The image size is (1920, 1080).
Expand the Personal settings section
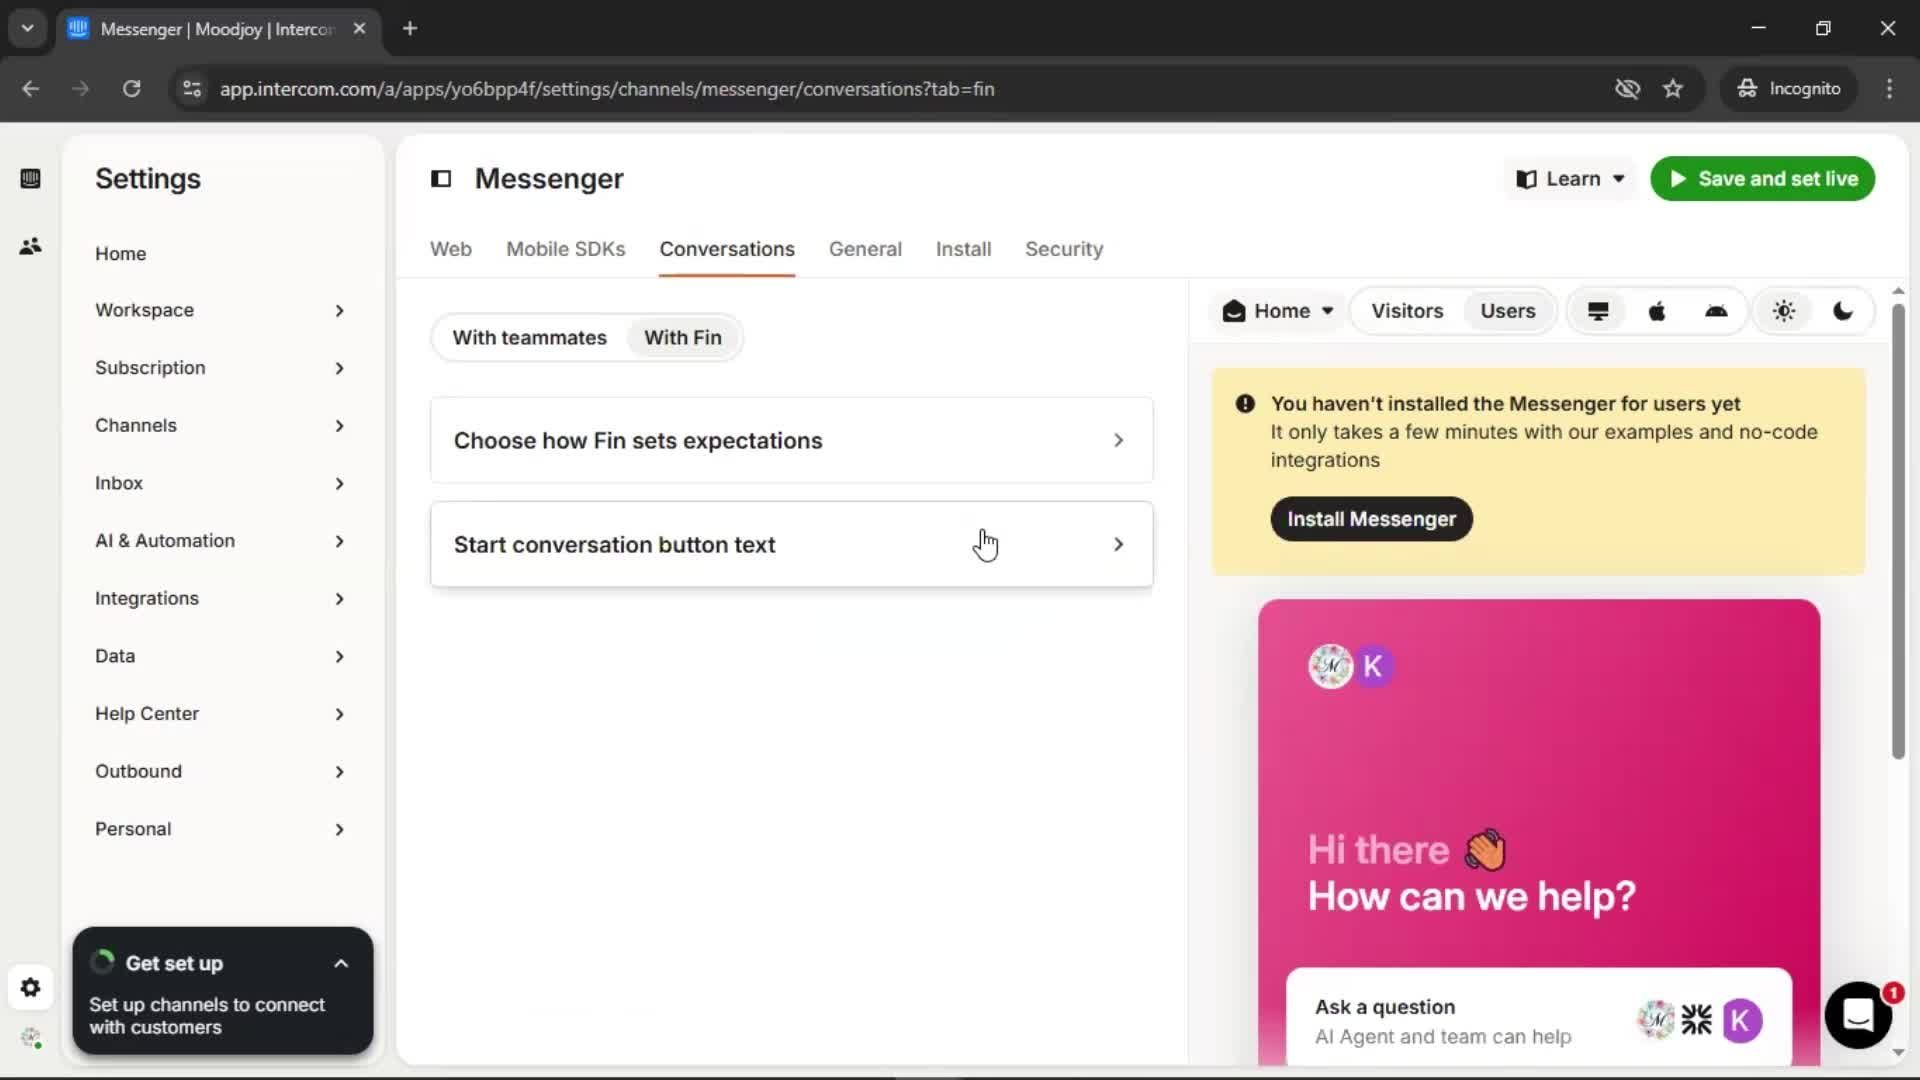pyautogui.click(x=221, y=830)
